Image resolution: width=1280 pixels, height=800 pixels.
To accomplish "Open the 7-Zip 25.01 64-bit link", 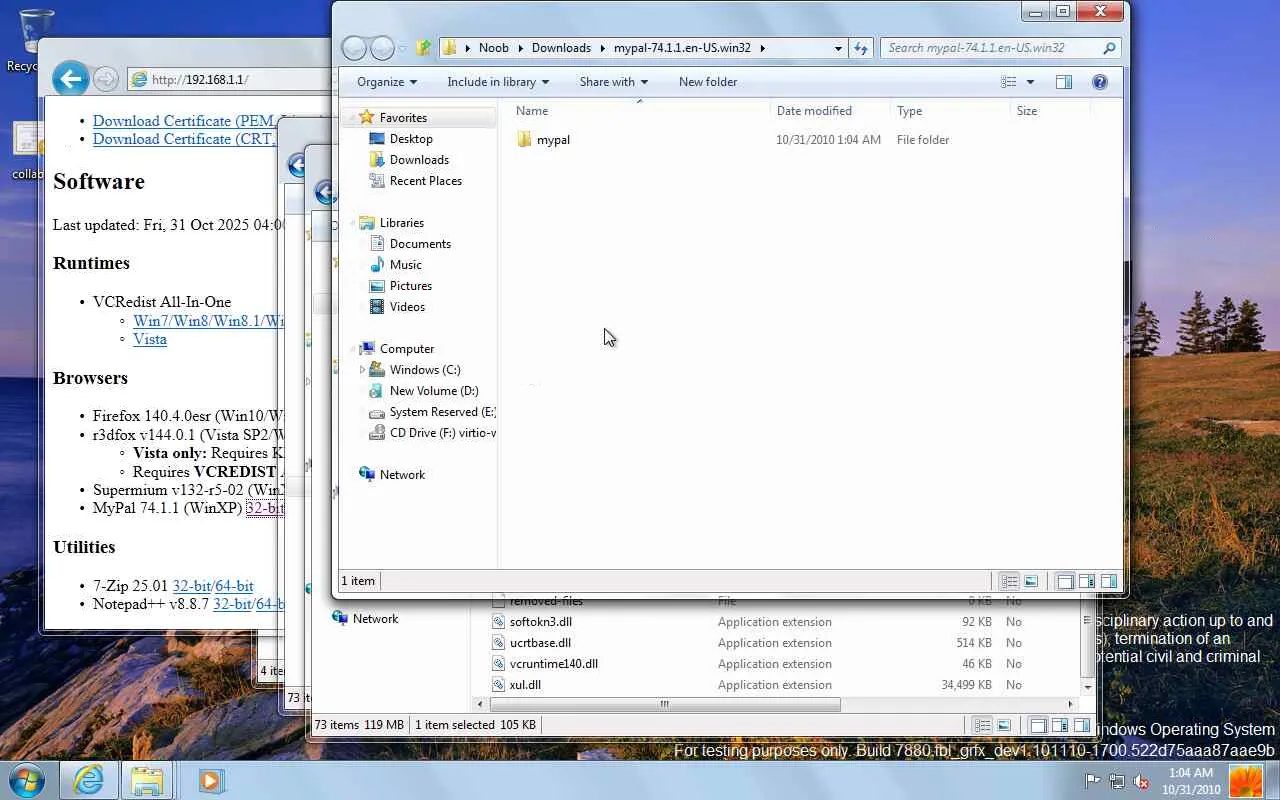I will click(x=236, y=586).
